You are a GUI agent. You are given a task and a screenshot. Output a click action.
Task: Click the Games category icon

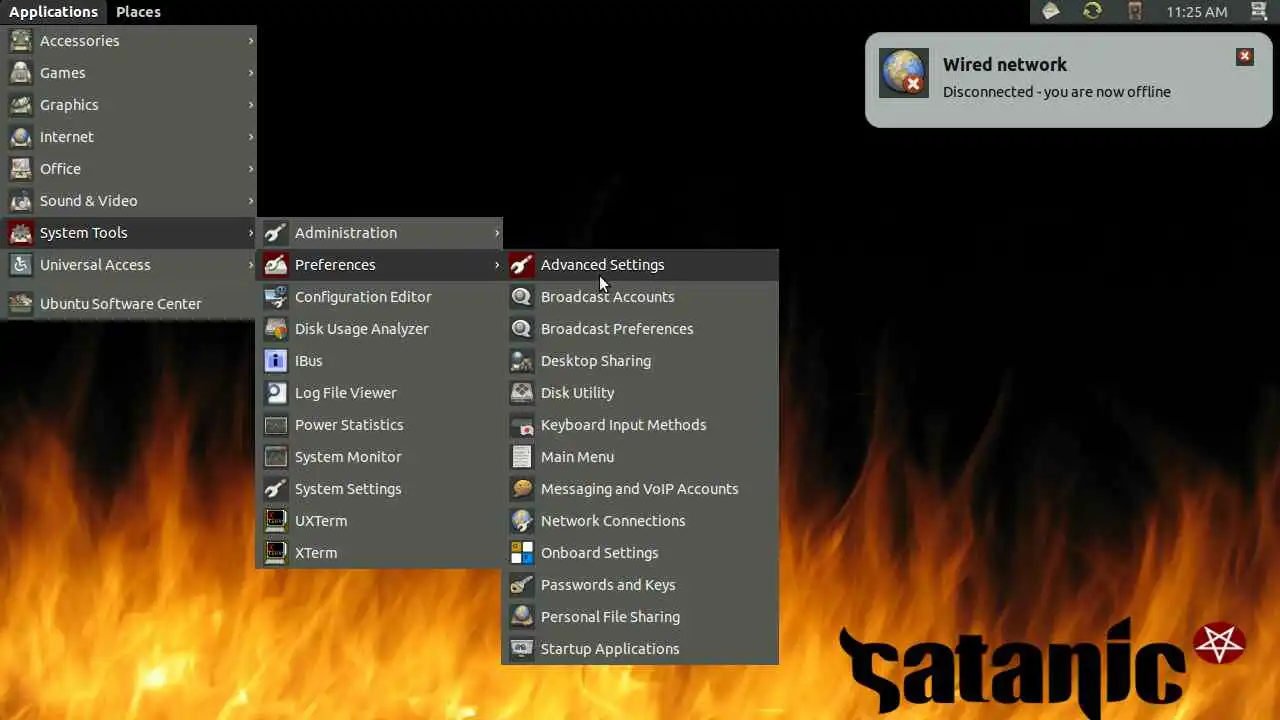pyautogui.click(x=21, y=73)
